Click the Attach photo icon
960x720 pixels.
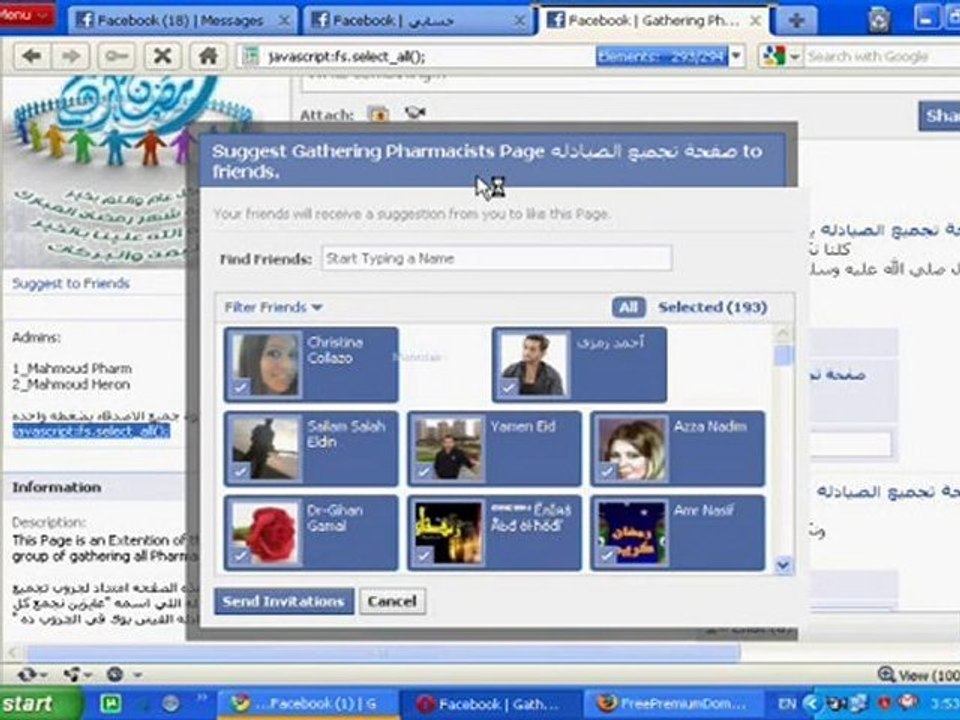[378, 114]
